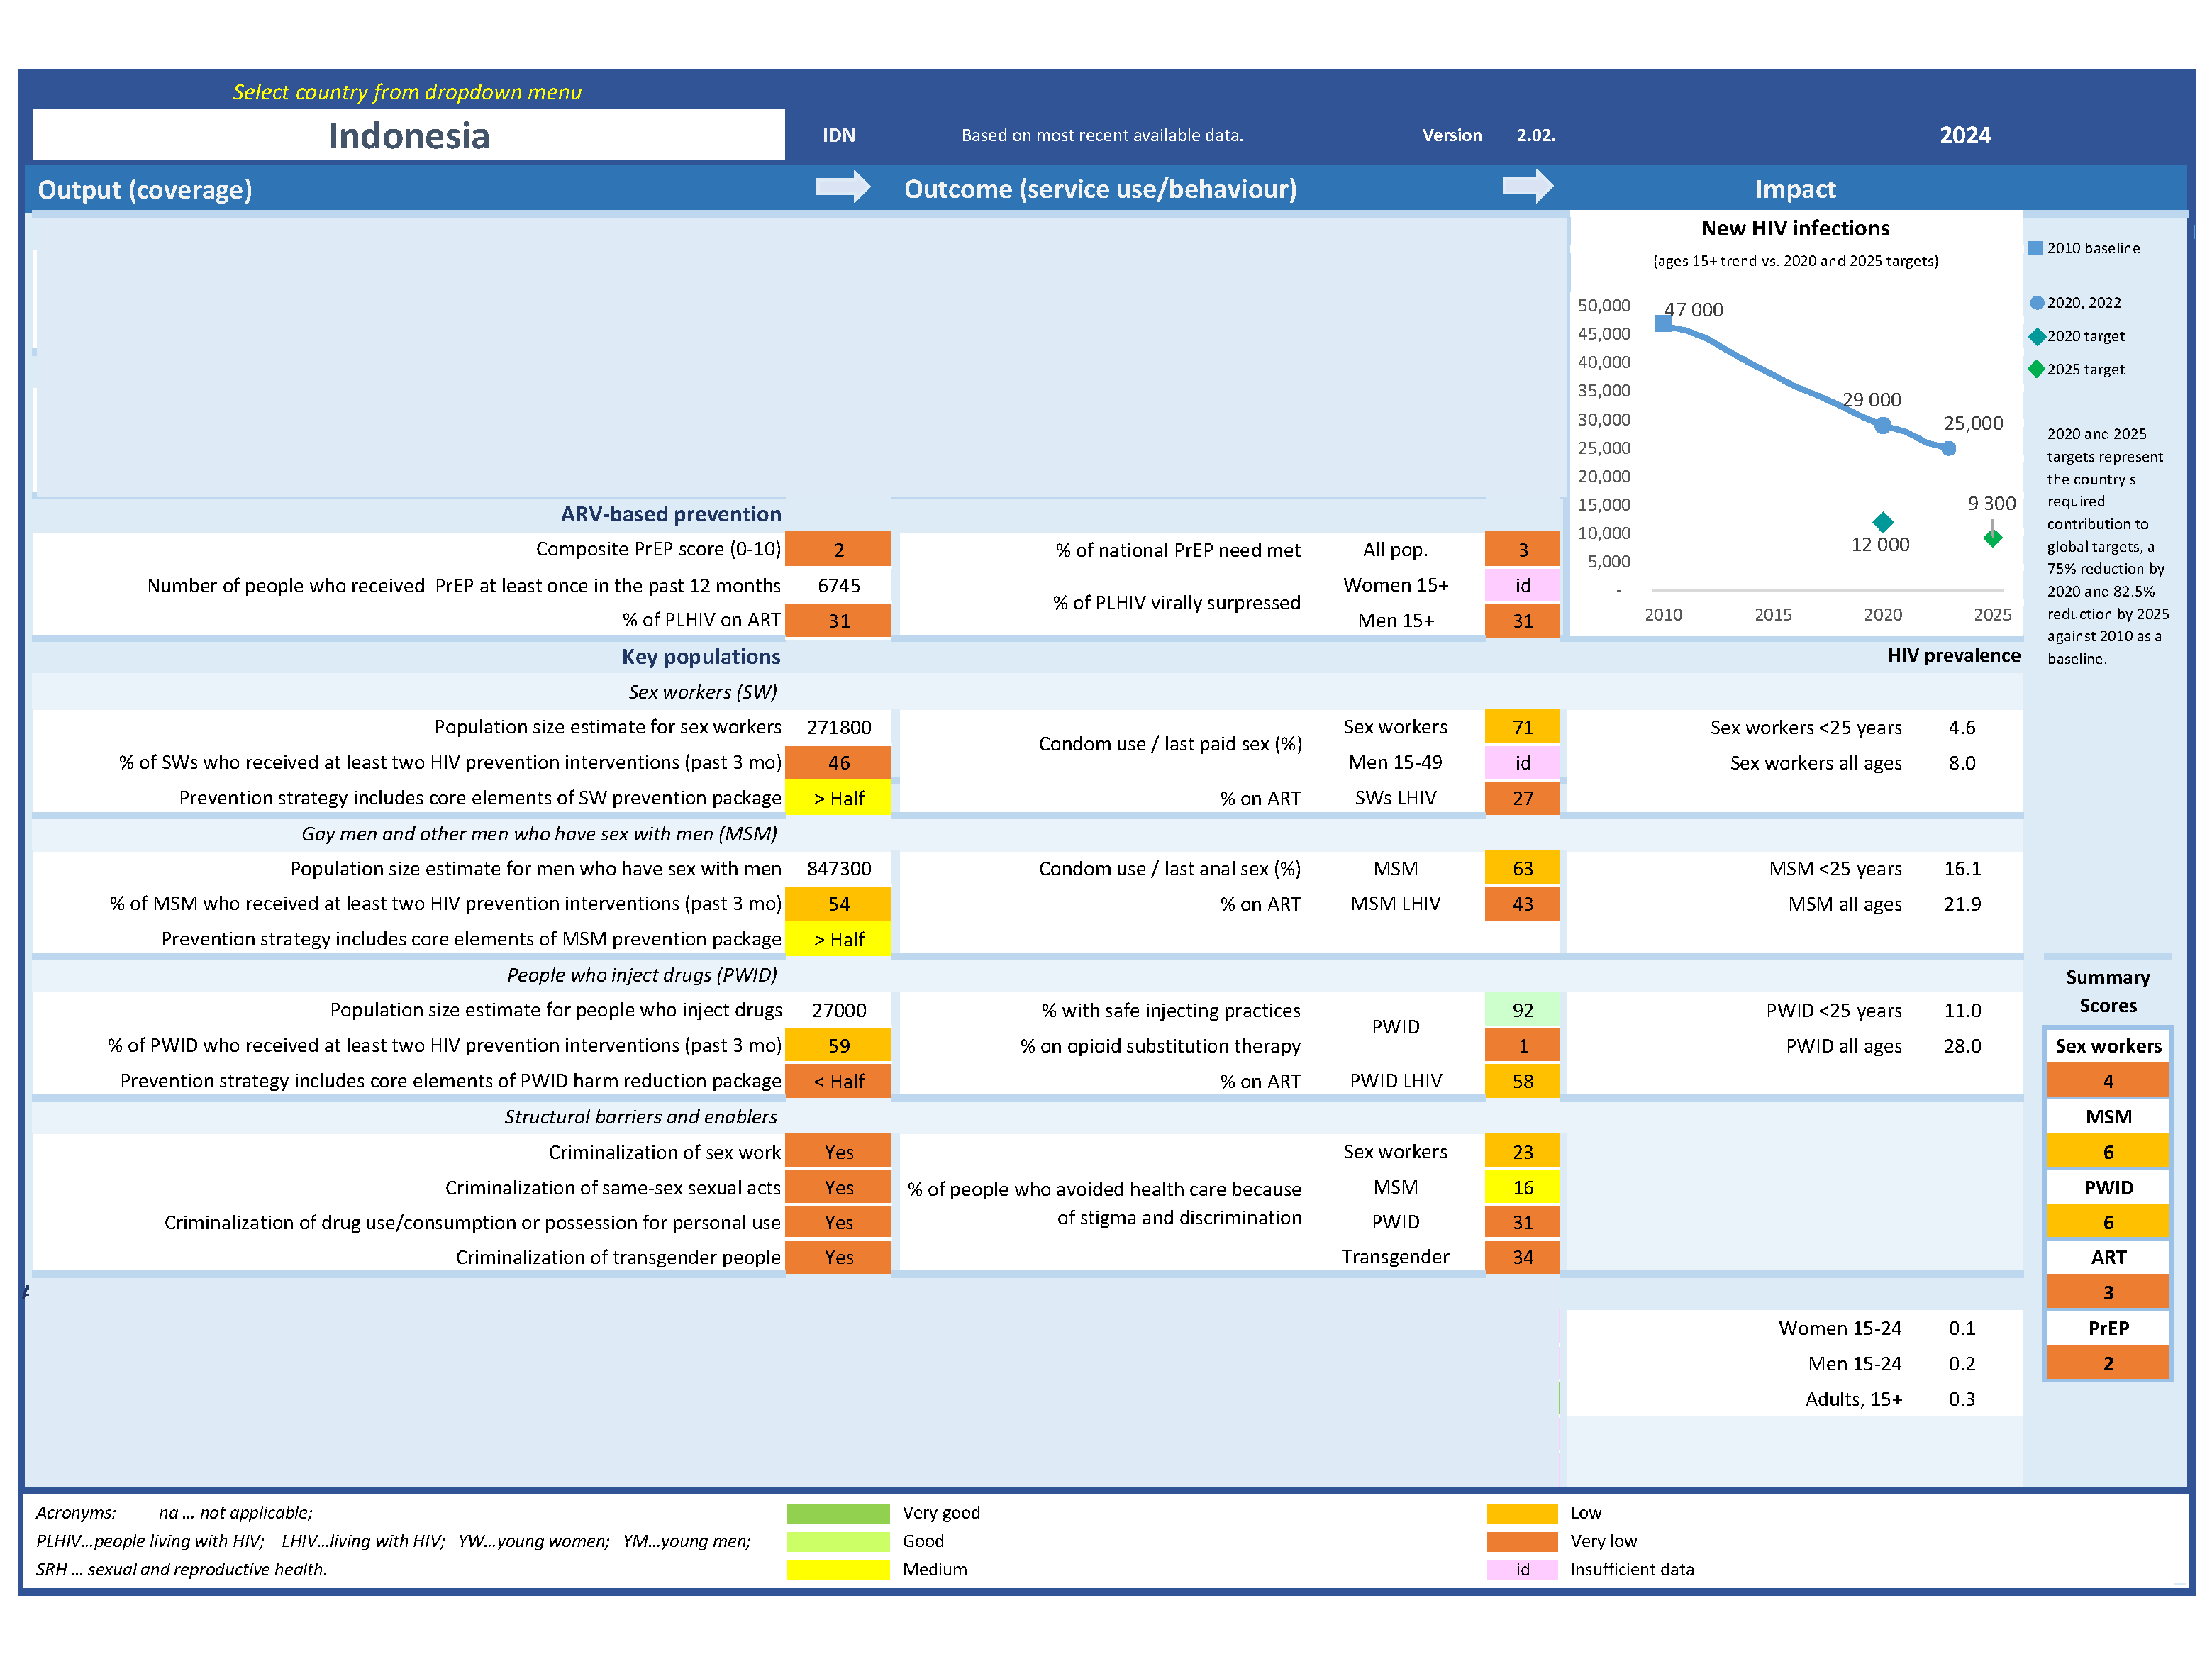The image size is (2212, 1659).
Task: Click the IDN country code cell
Action: 838,135
